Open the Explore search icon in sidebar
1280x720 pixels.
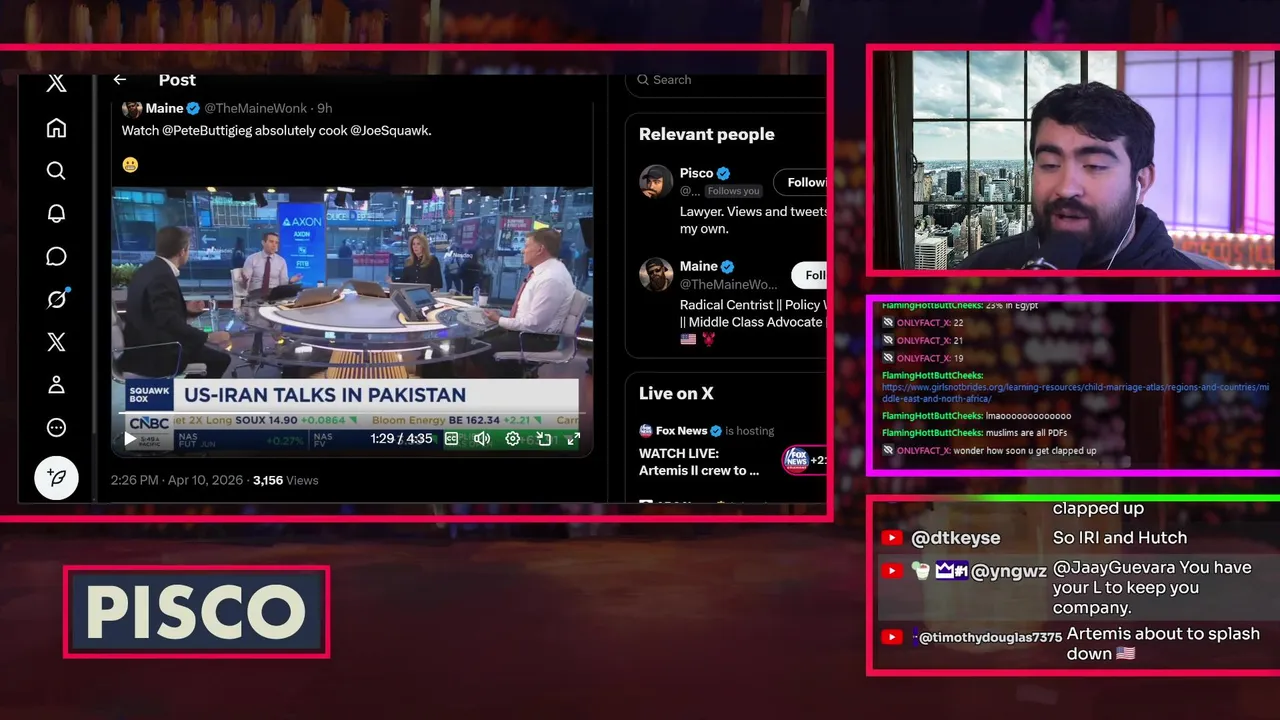click(56, 170)
